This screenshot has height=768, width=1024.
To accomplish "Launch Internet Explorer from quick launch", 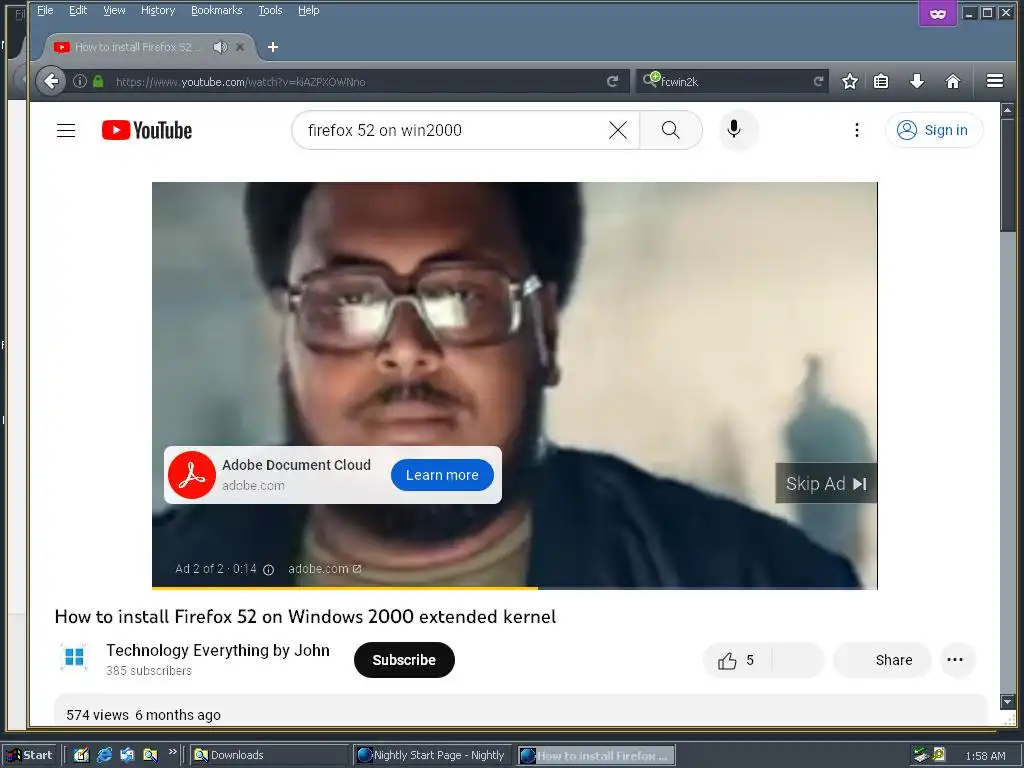I will pos(104,755).
